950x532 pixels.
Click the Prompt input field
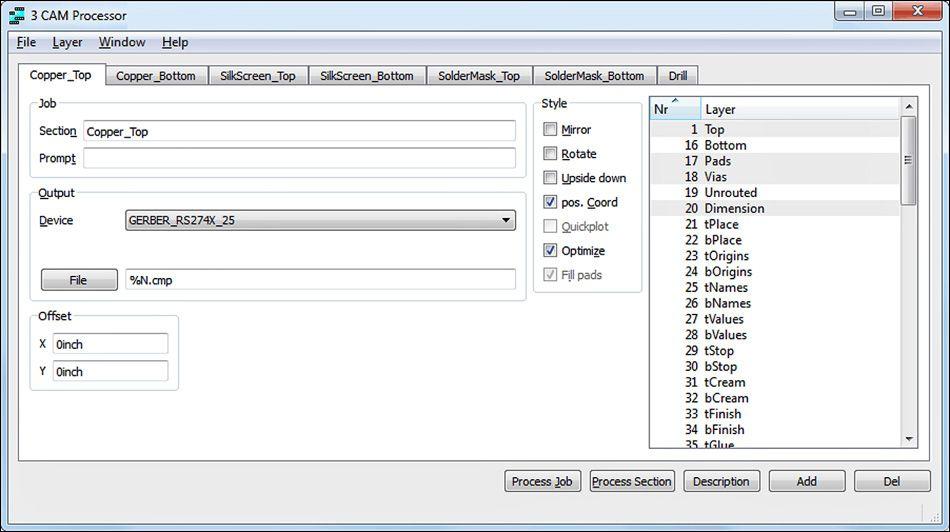[x=299, y=158]
